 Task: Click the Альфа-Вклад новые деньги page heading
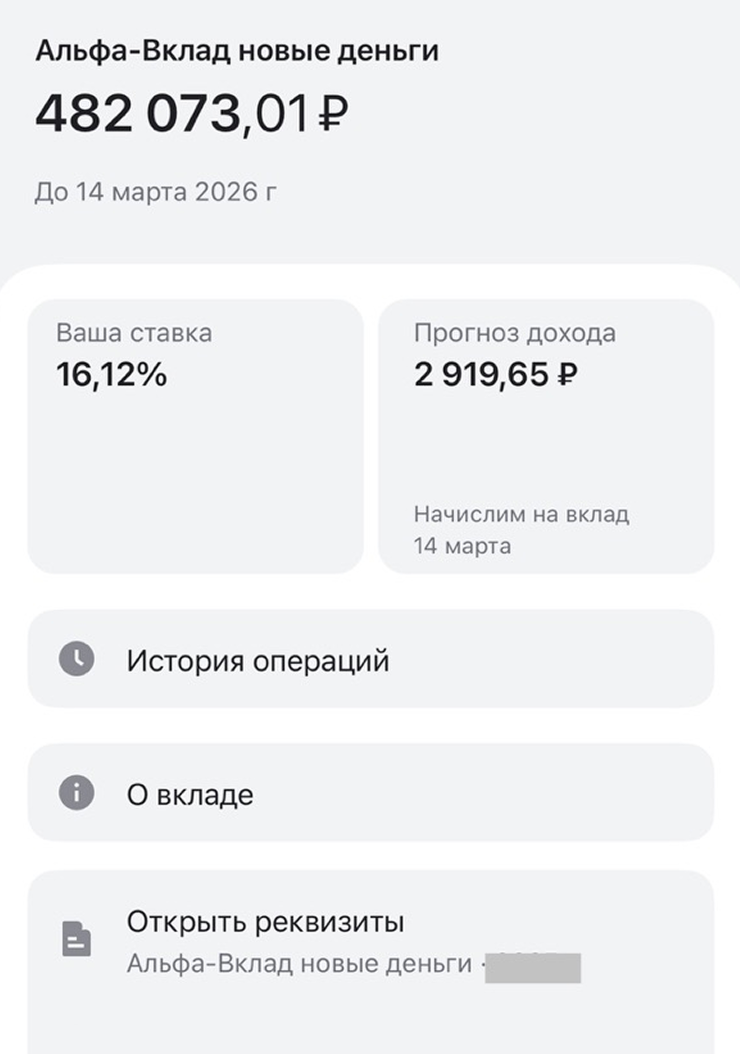point(236,51)
